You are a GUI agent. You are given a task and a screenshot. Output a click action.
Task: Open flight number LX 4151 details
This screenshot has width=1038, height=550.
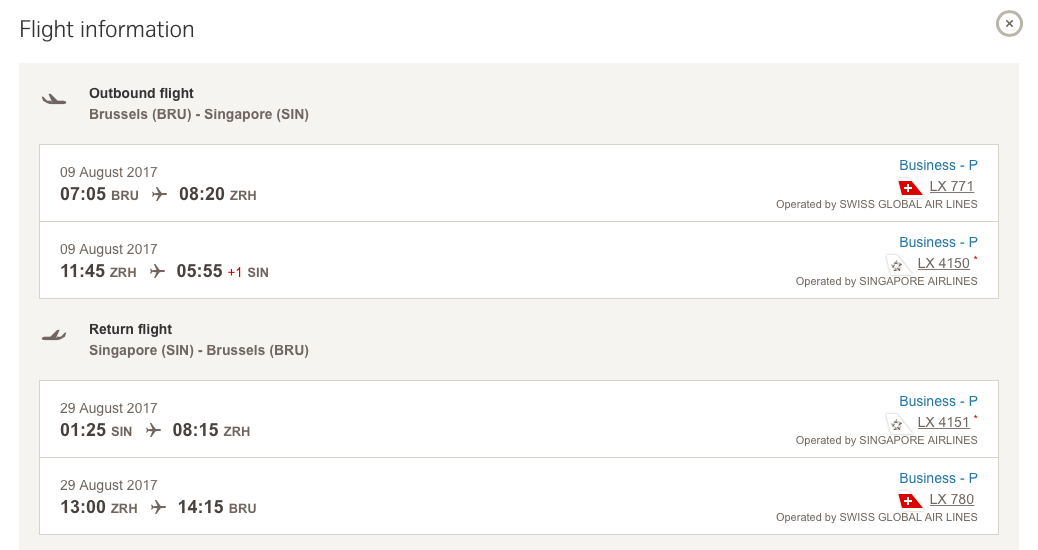coord(943,423)
